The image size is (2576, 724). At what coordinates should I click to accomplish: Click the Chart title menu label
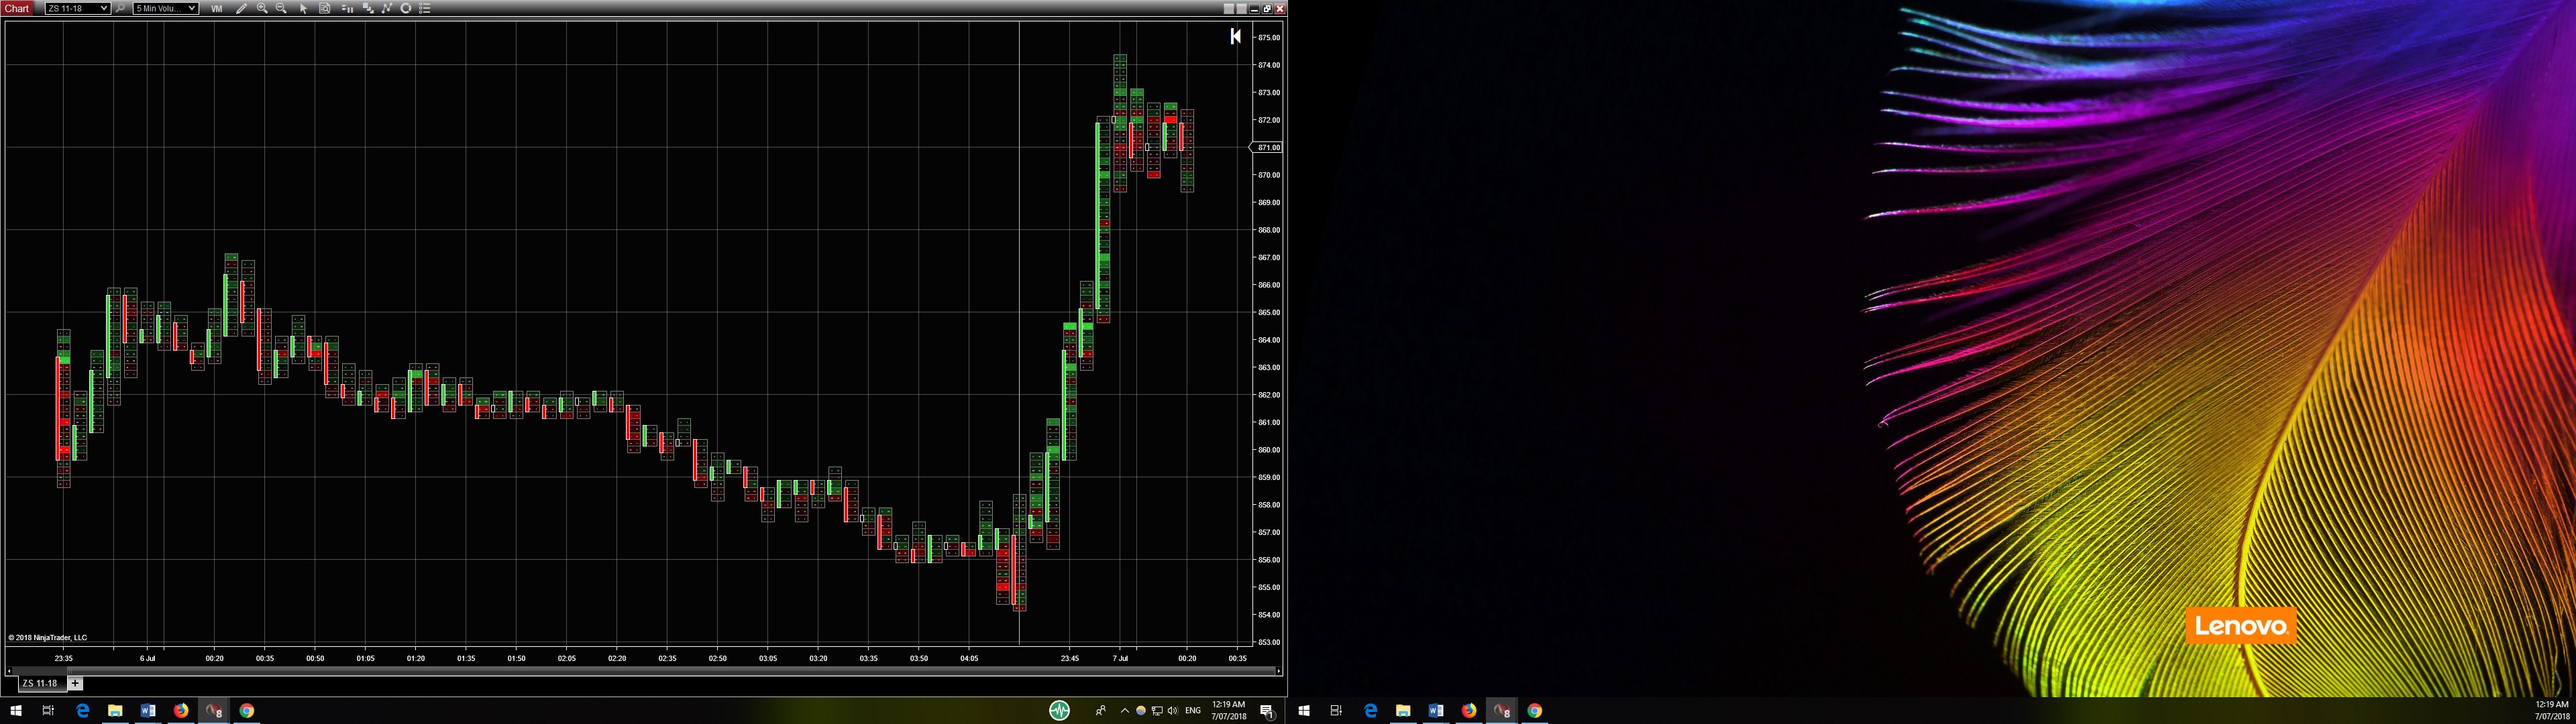17,8
